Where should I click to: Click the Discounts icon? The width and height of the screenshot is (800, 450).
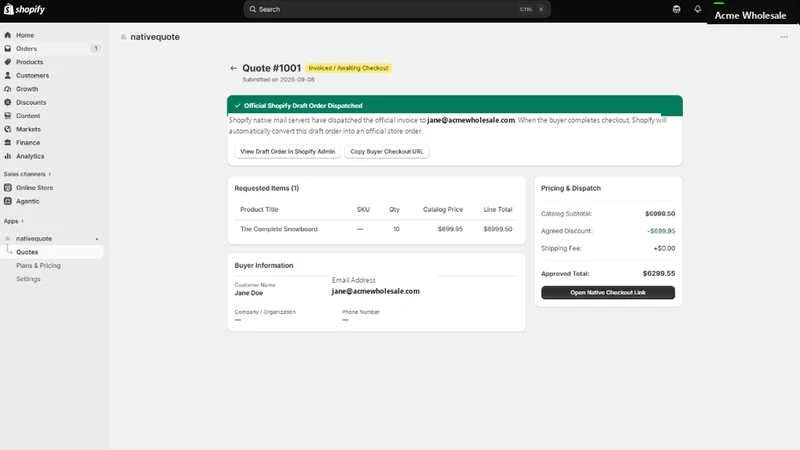8,102
